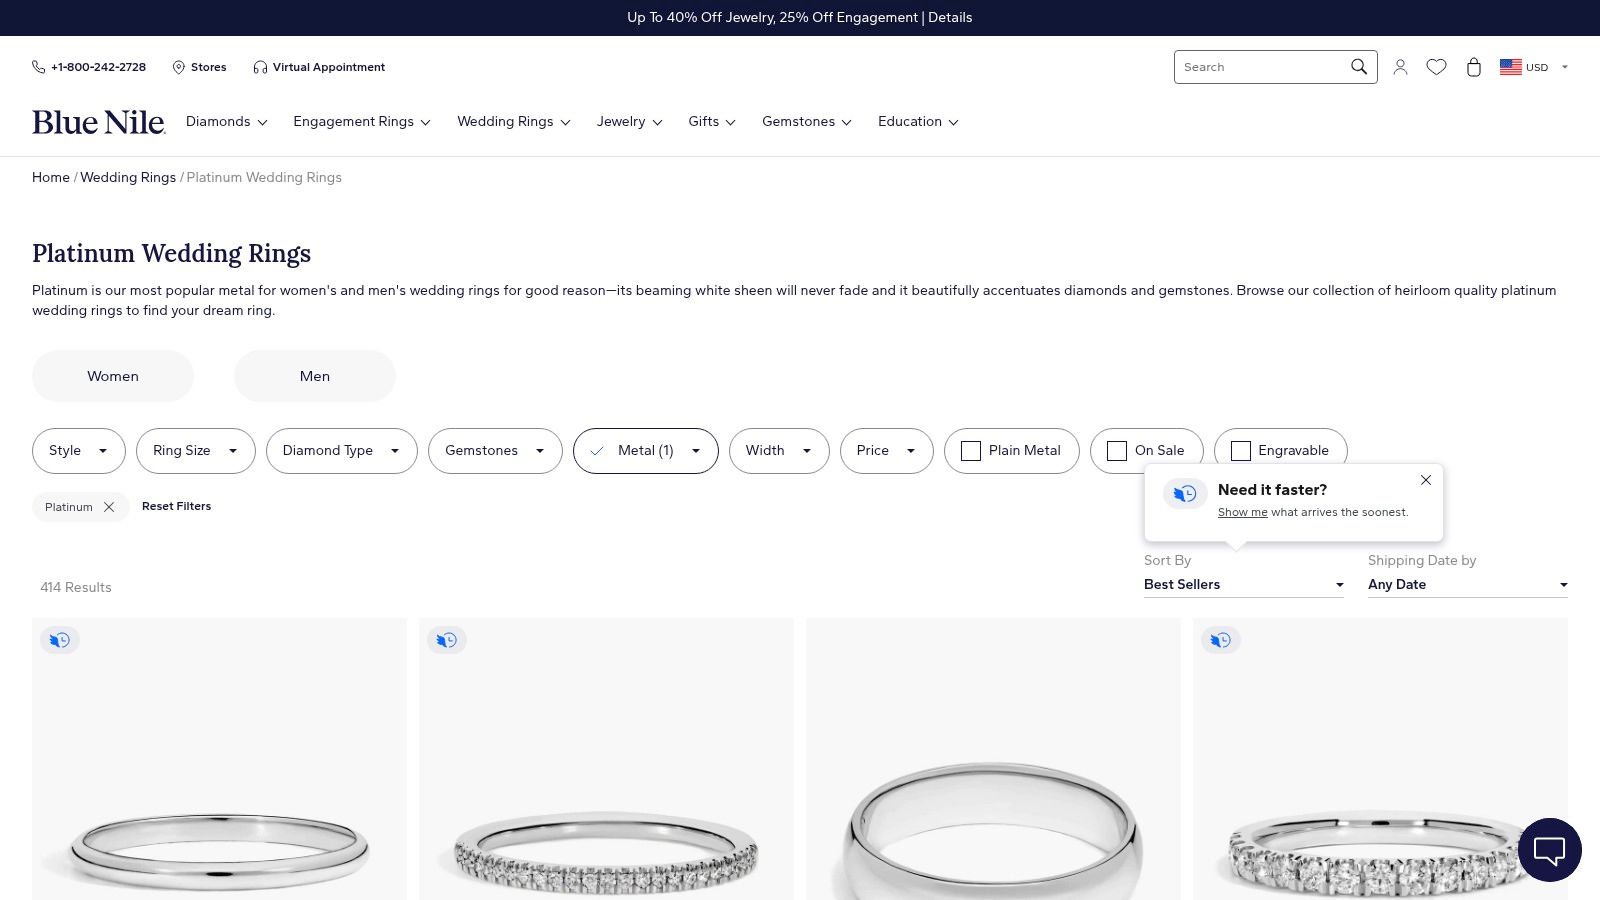
Task: Open the live chat bubble icon
Action: point(1549,850)
